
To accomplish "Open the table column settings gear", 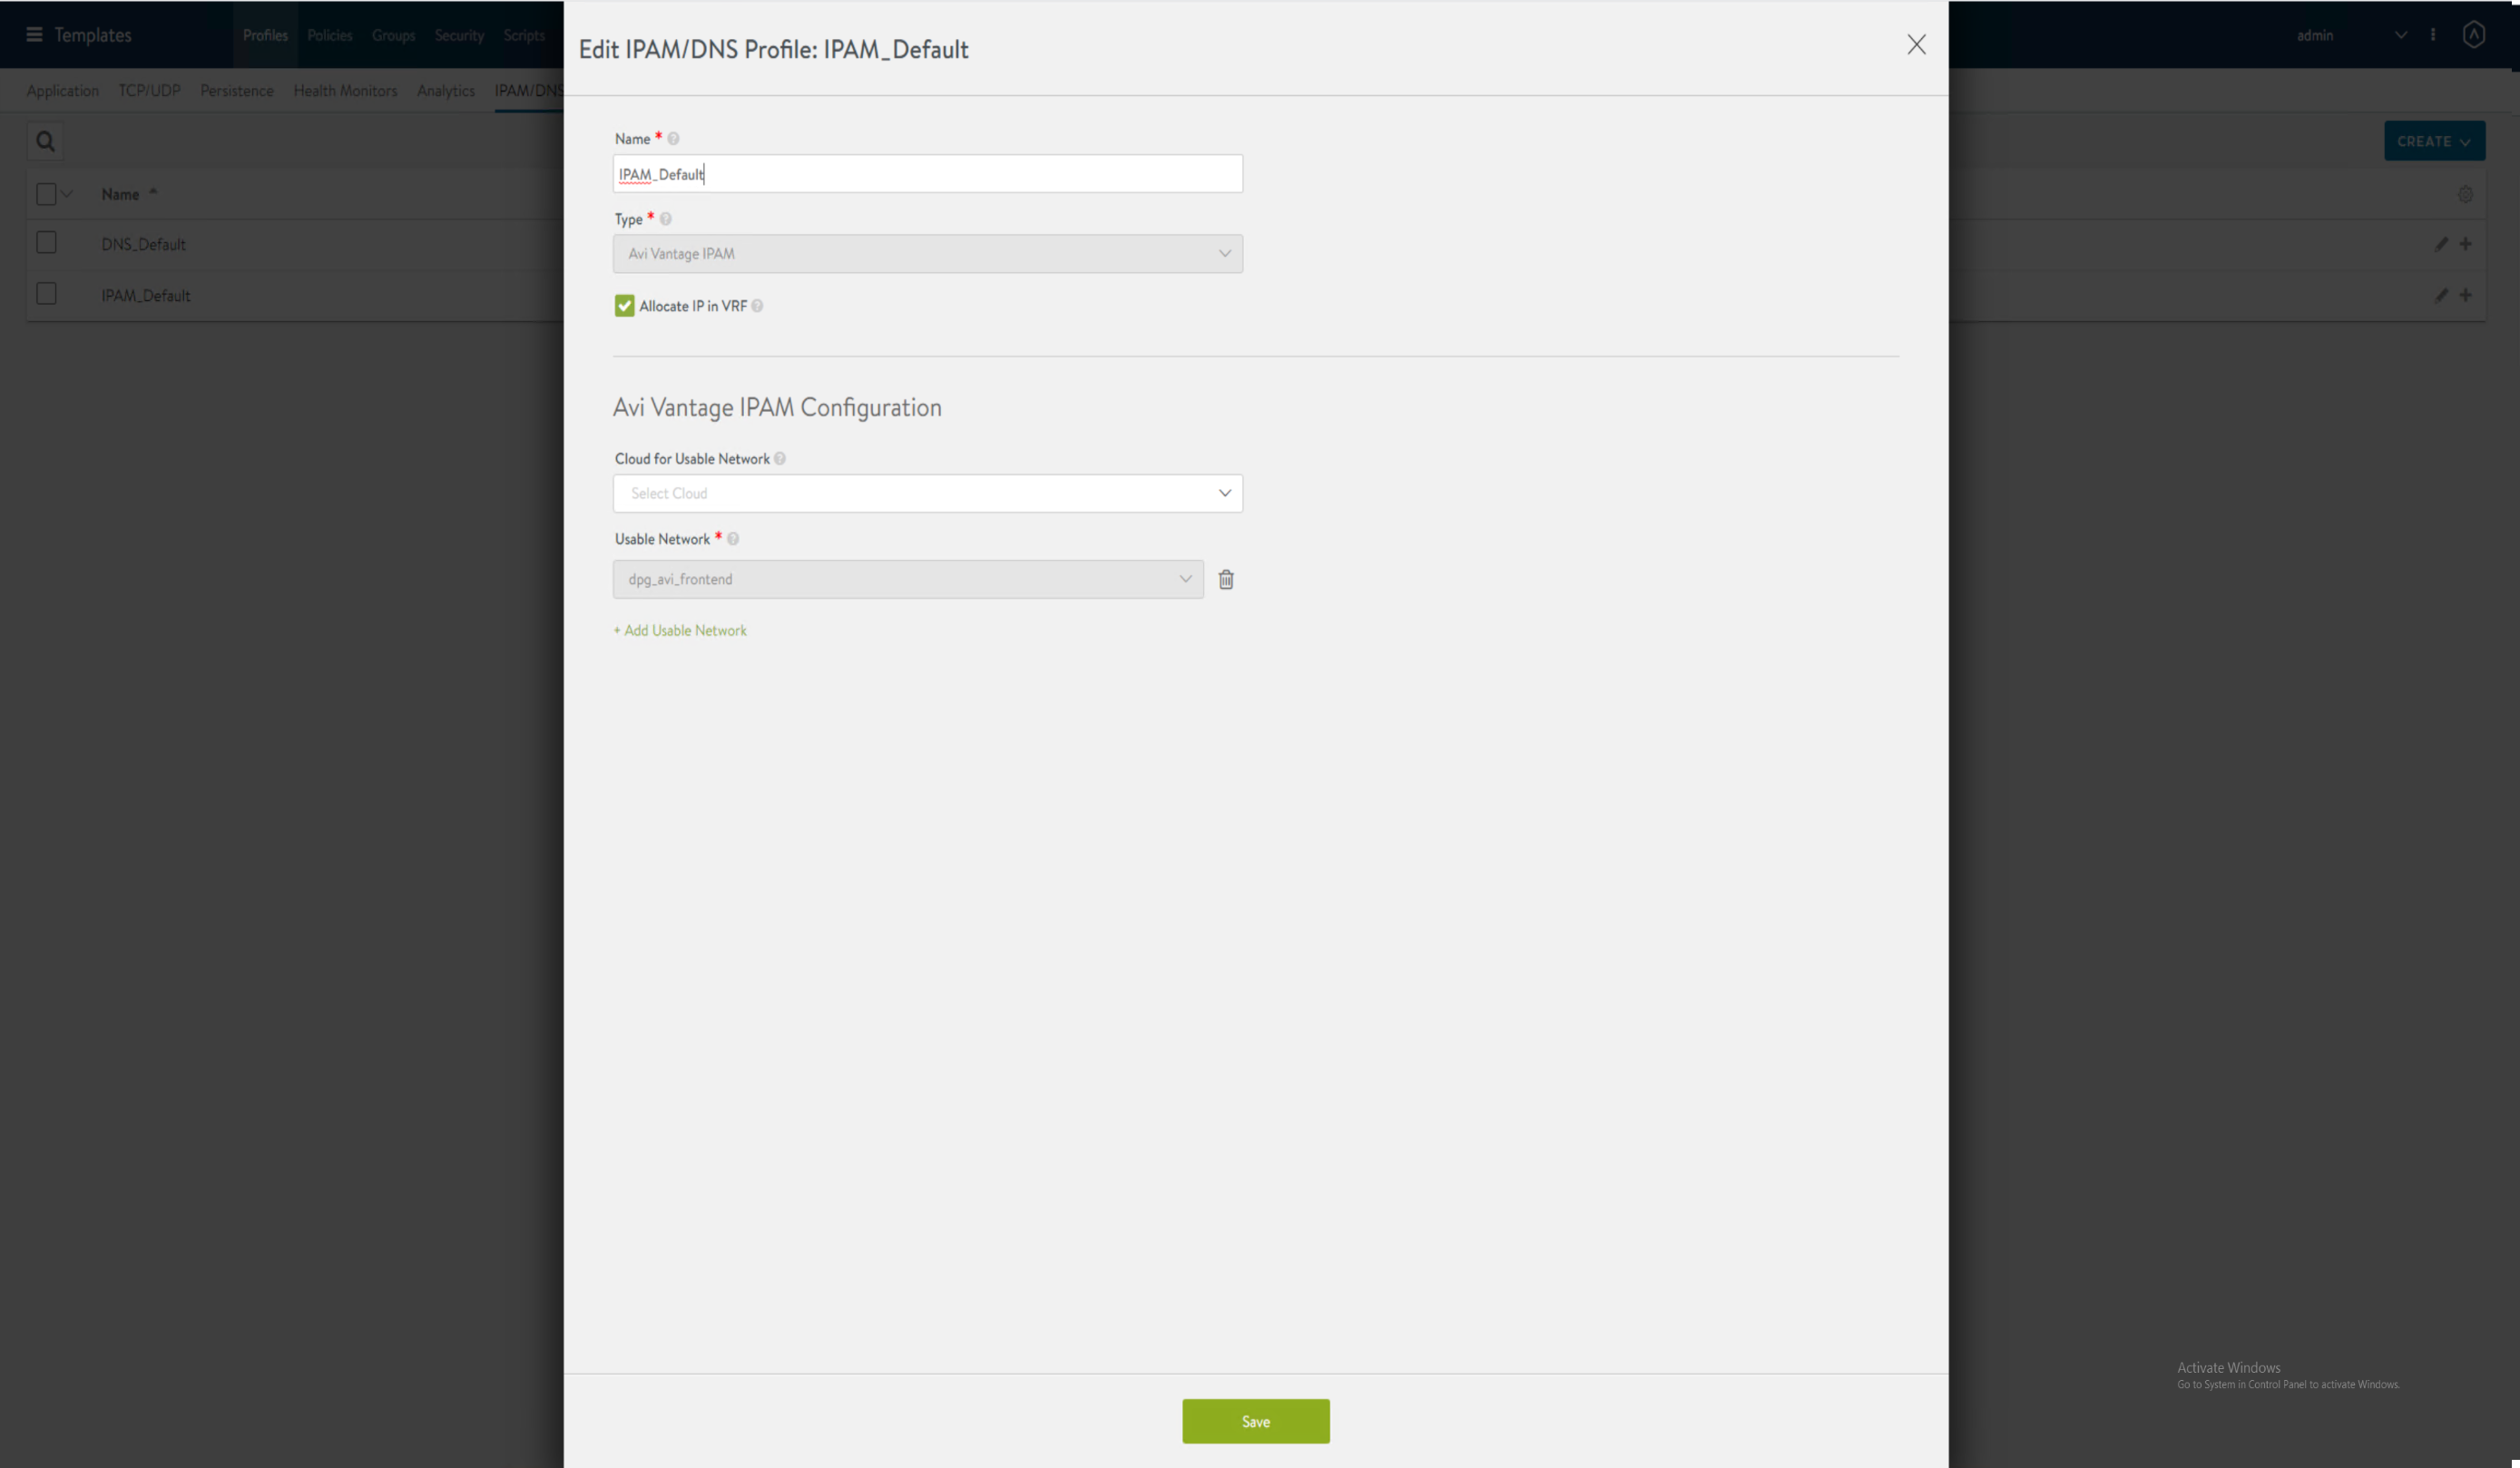I will coord(2465,195).
